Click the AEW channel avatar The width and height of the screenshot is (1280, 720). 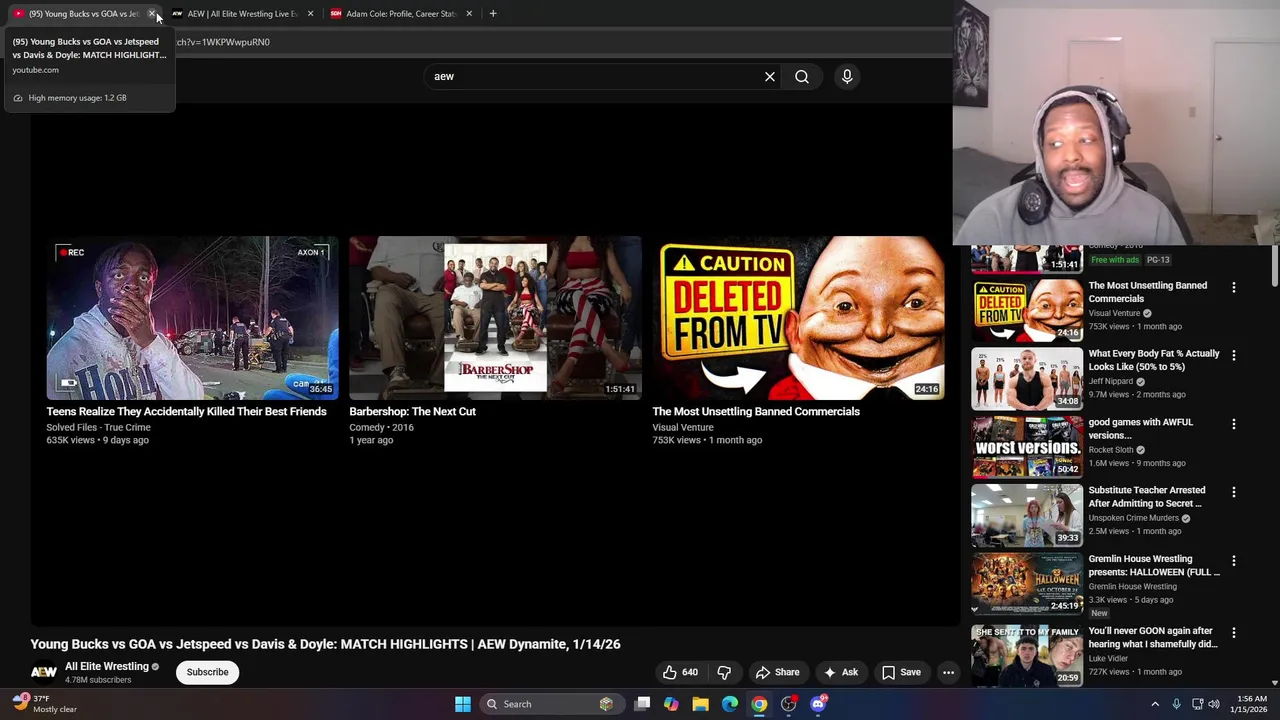coord(44,672)
